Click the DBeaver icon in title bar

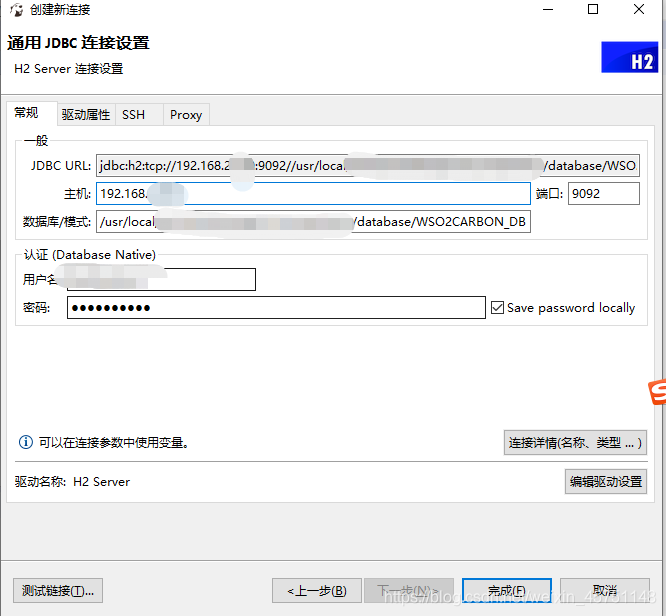pyautogui.click(x=16, y=9)
